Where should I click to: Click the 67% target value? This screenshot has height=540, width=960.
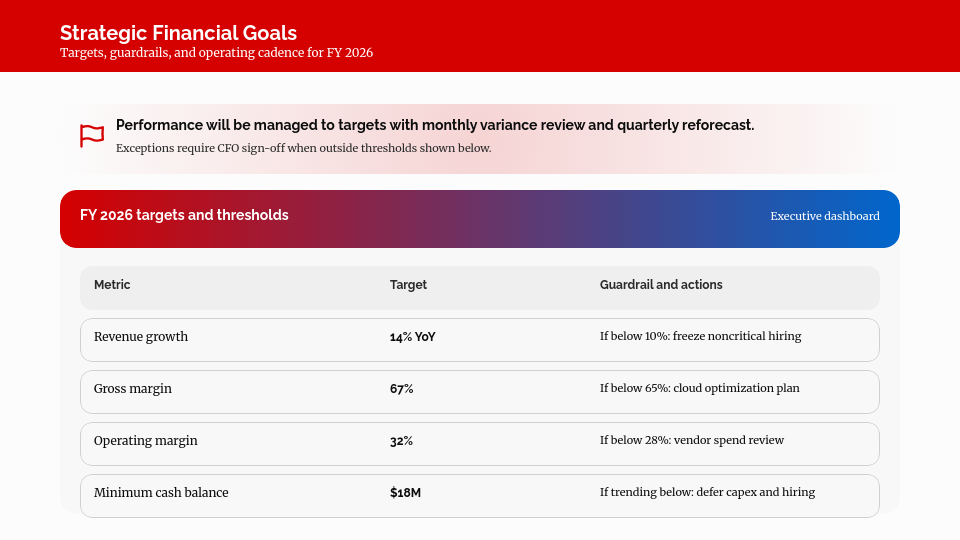click(x=401, y=389)
